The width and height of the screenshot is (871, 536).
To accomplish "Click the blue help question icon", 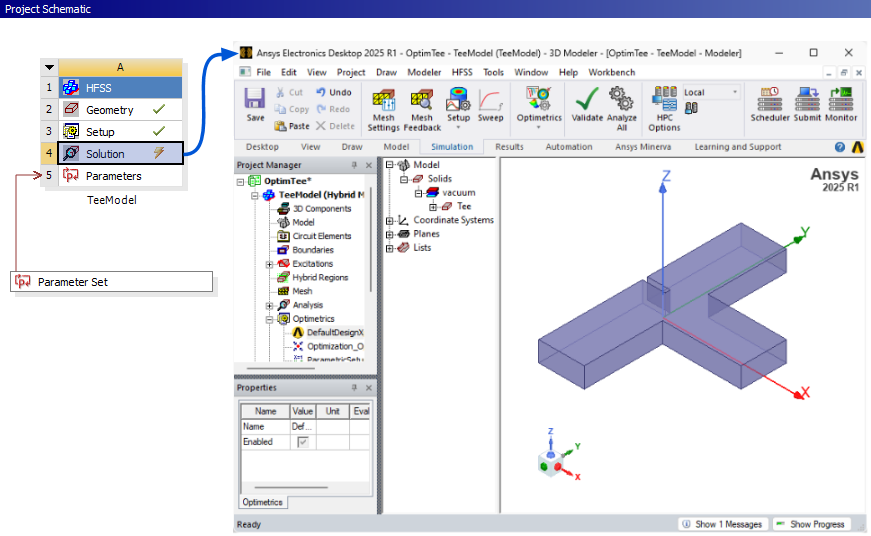I will pyautogui.click(x=840, y=147).
